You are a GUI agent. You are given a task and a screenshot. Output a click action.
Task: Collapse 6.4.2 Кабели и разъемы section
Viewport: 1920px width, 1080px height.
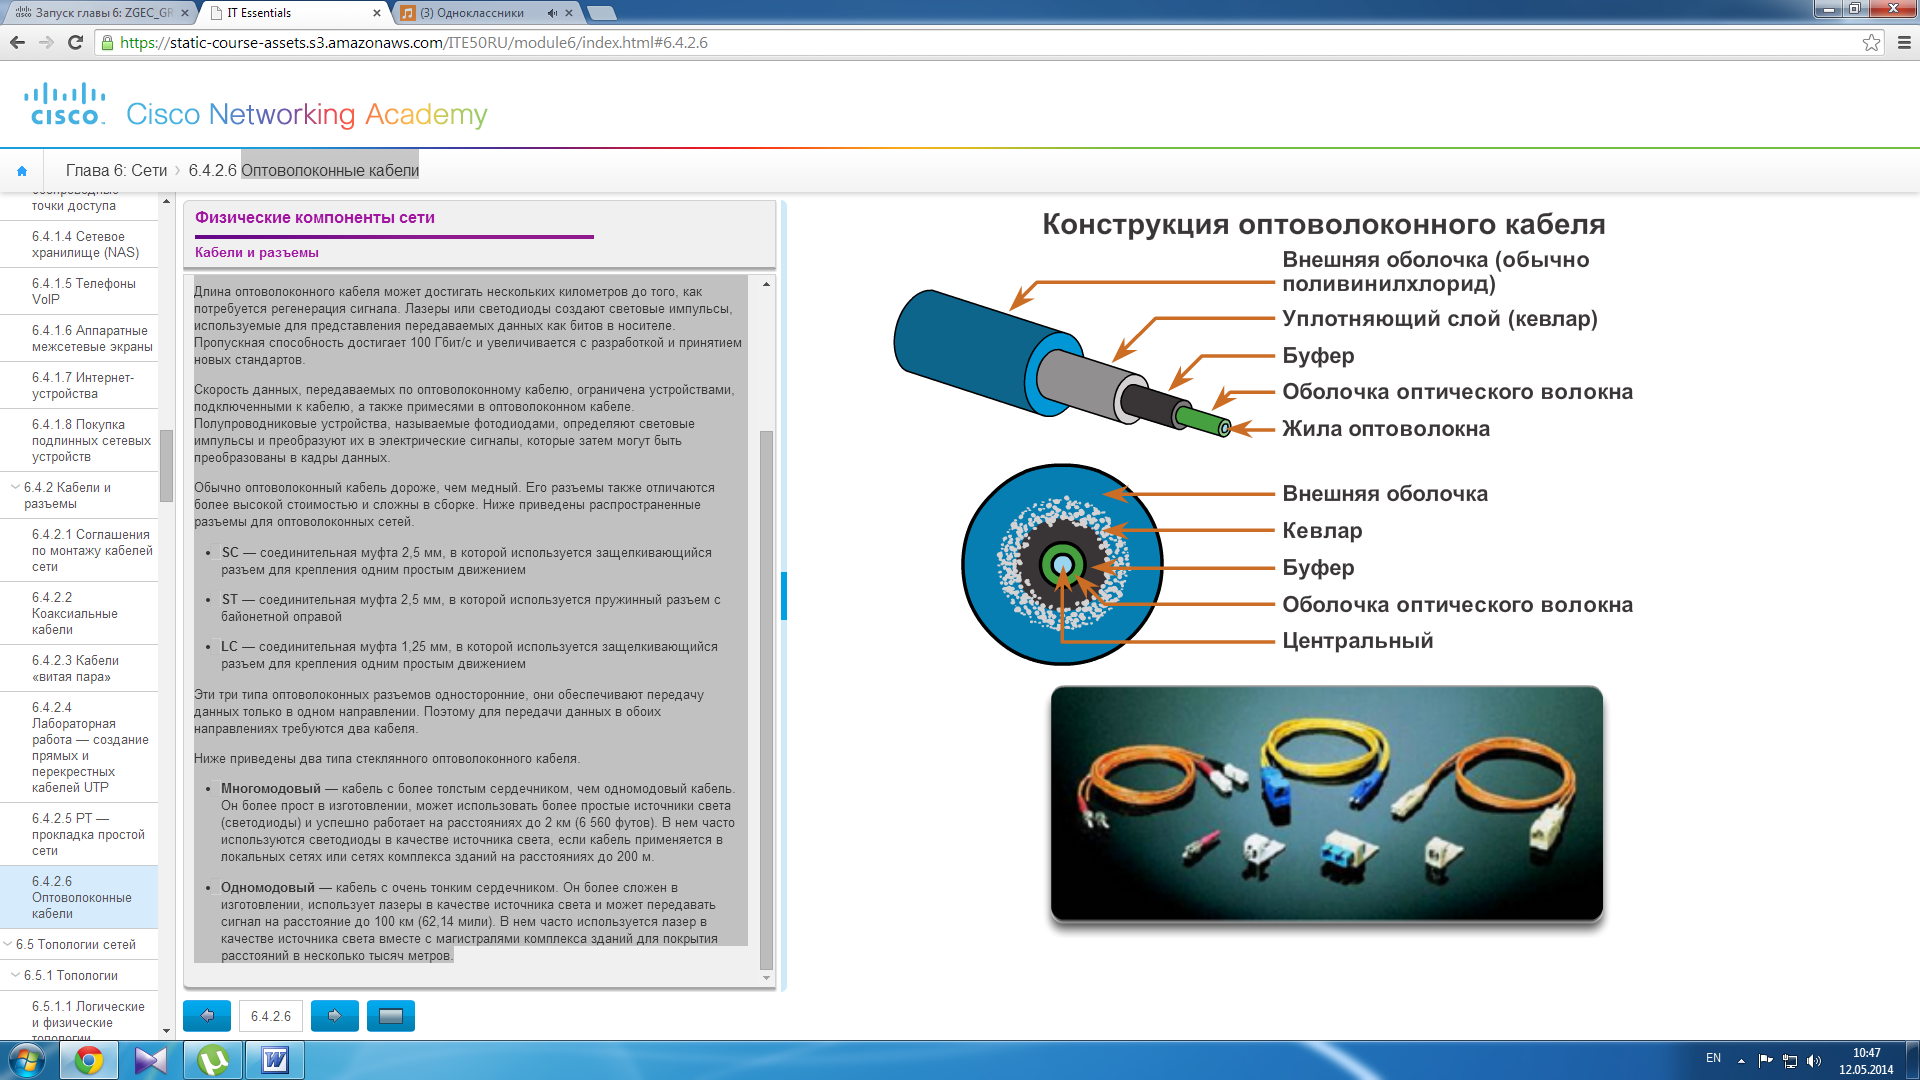click(15, 487)
